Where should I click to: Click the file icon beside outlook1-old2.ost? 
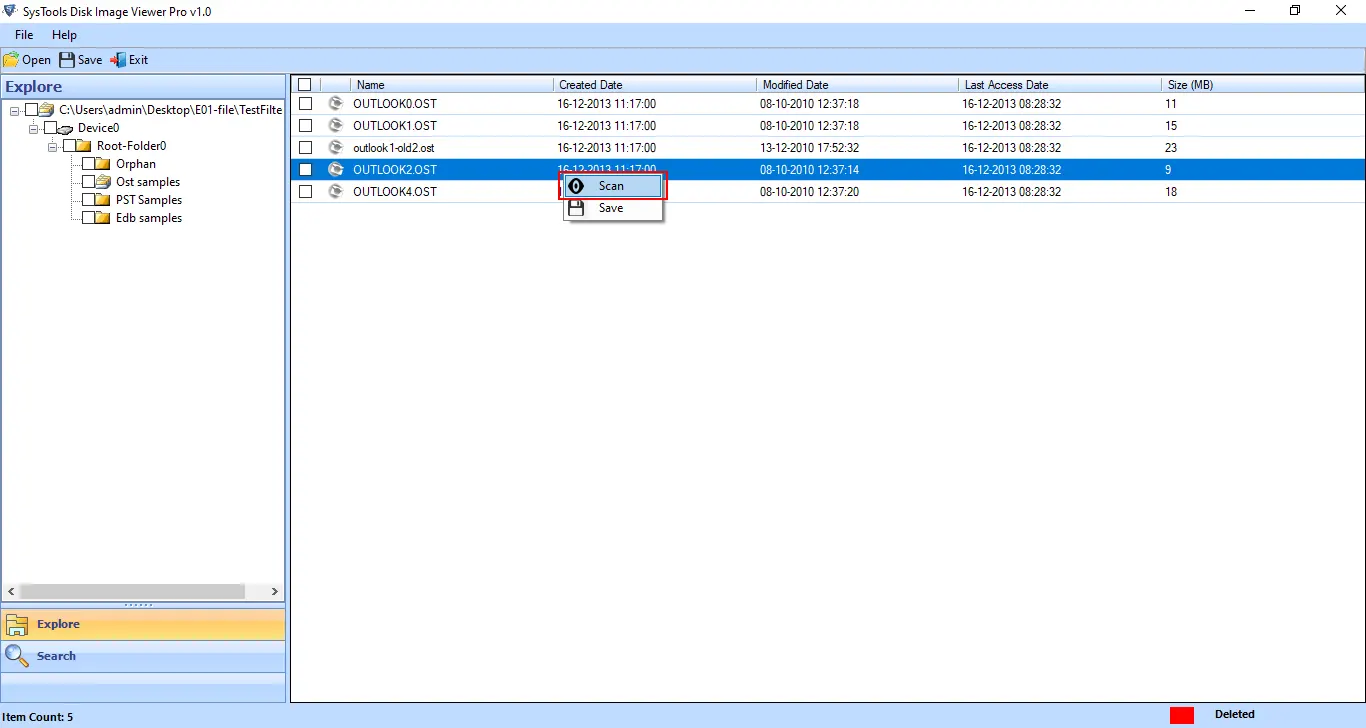[x=335, y=148]
